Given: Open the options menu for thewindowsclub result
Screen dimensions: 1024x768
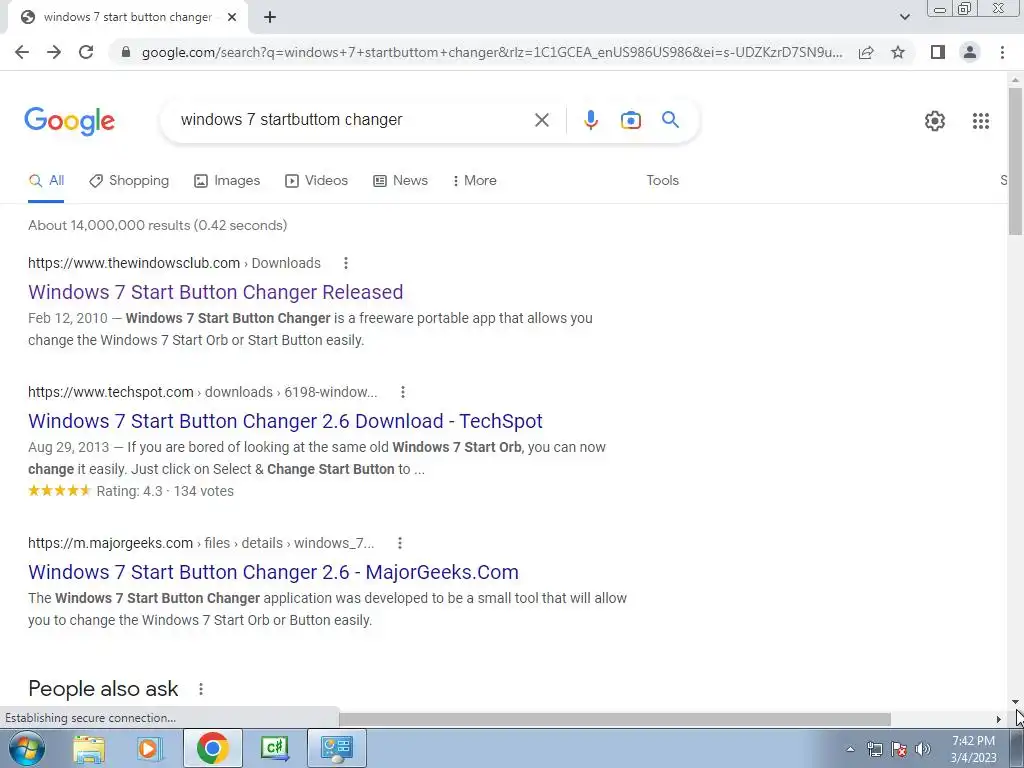Looking at the screenshot, I should pos(345,263).
